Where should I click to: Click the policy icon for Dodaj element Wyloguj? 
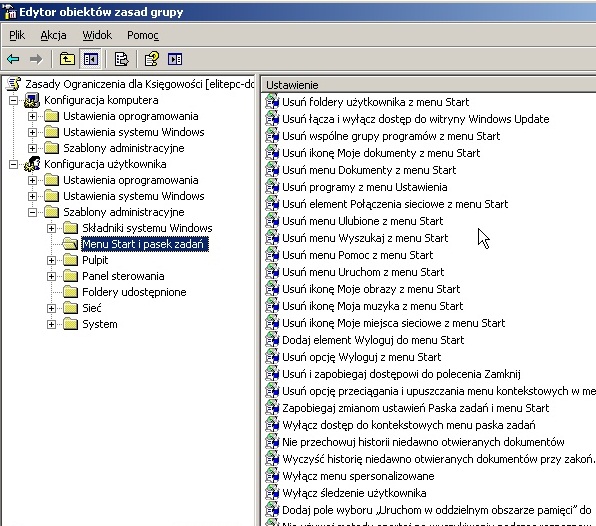click(272, 339)
